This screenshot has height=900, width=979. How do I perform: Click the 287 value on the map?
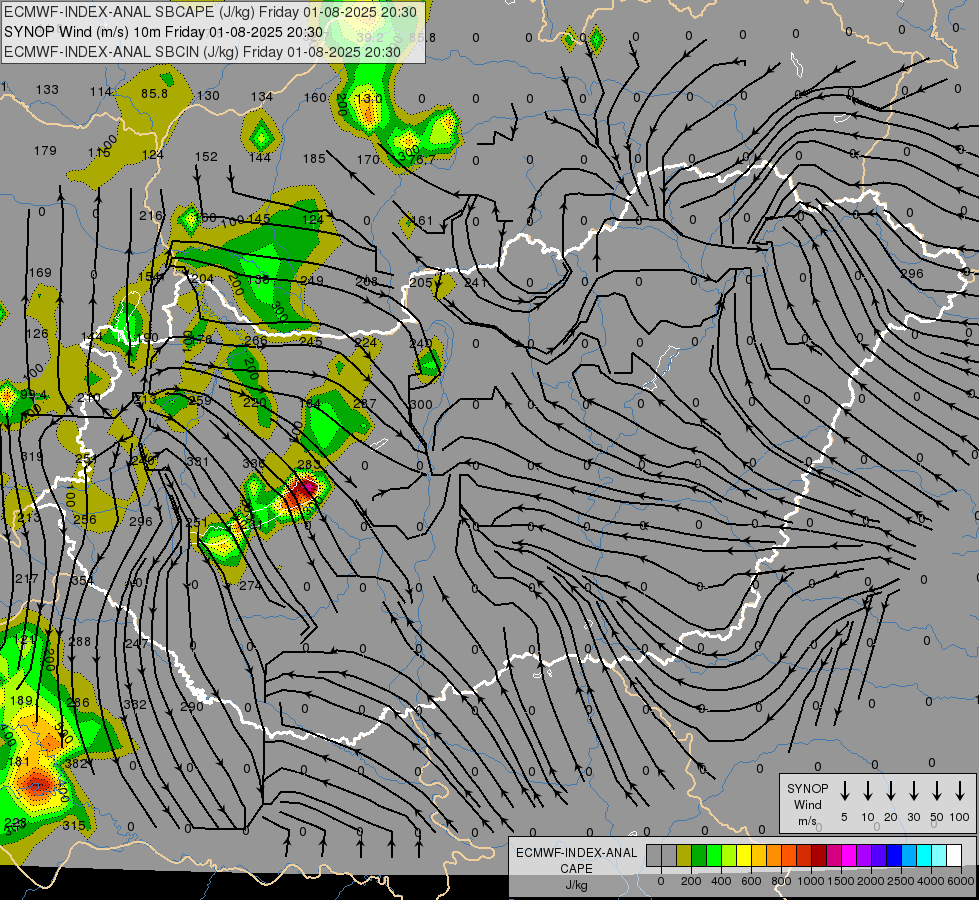365,404
